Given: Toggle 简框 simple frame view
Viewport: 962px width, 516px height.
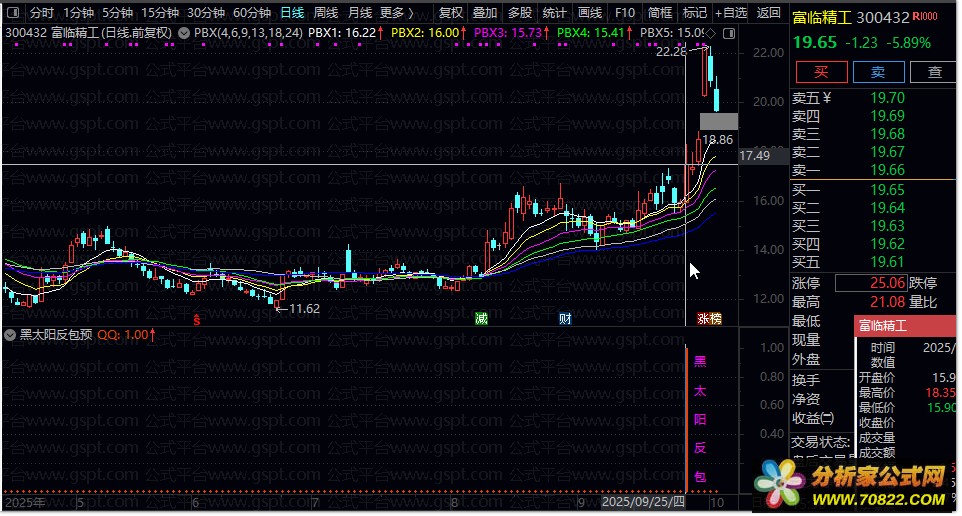Looking at the screenshot, I should tap(659, 13).
